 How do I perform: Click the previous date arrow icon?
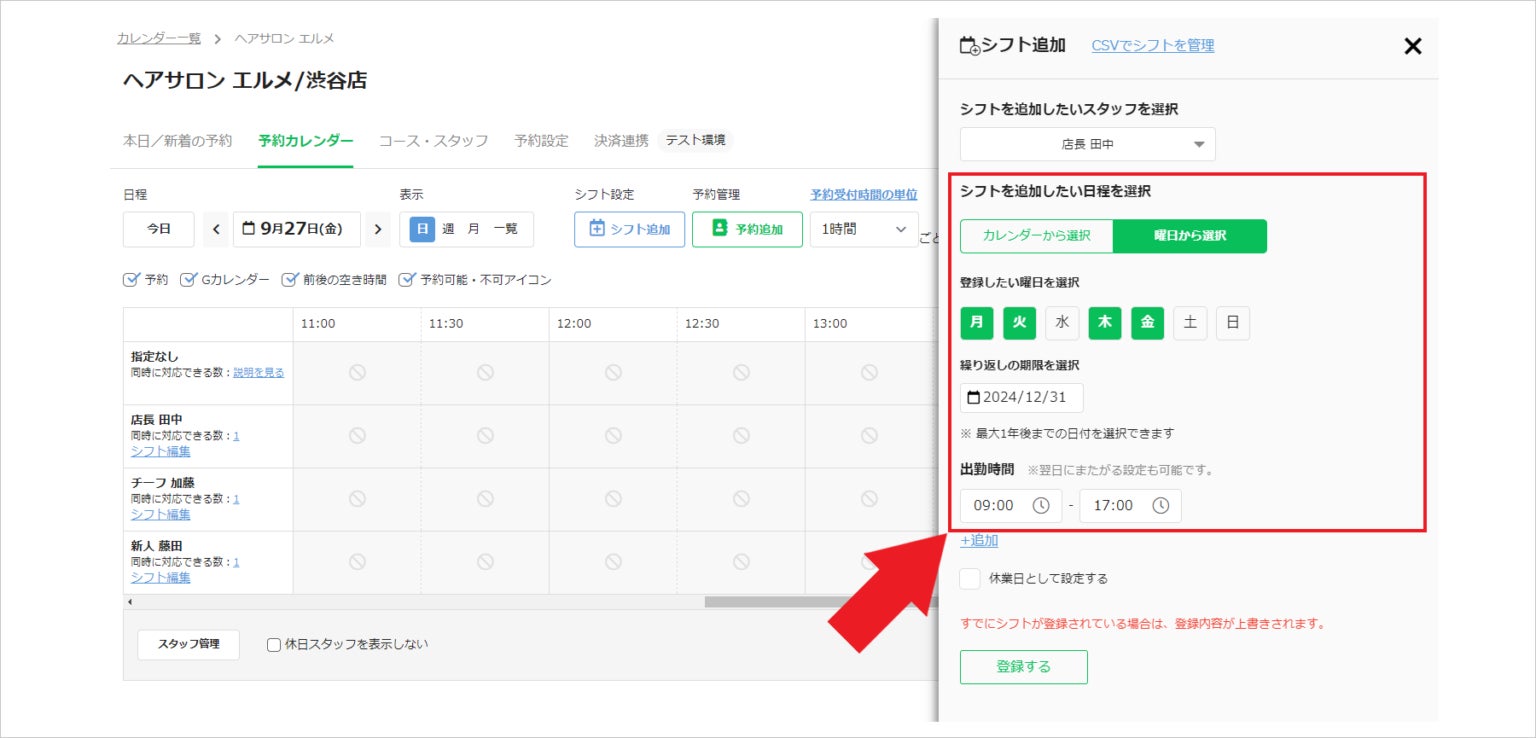[x=217, y=229]
